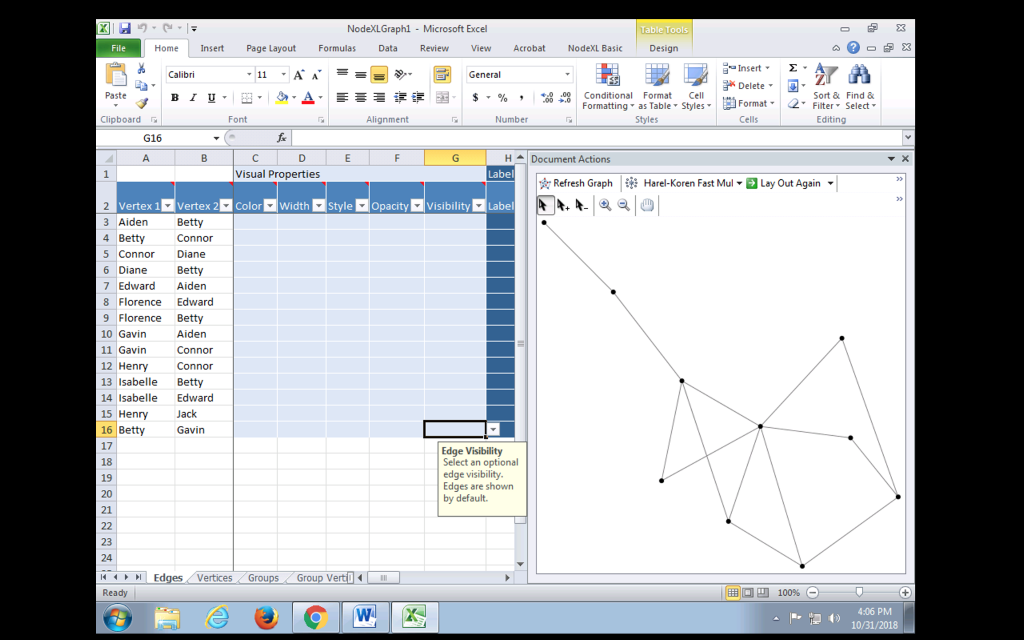Open Format as Table gallery
This screenshot has height=640, width=1024.
(657, 87)
